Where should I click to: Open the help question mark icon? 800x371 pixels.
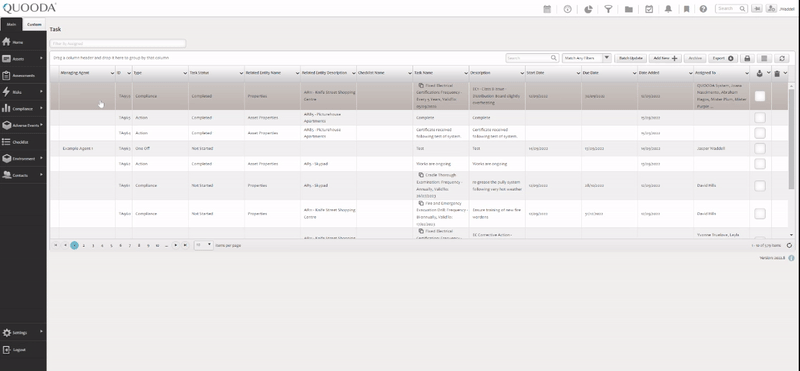pos(704,9)
